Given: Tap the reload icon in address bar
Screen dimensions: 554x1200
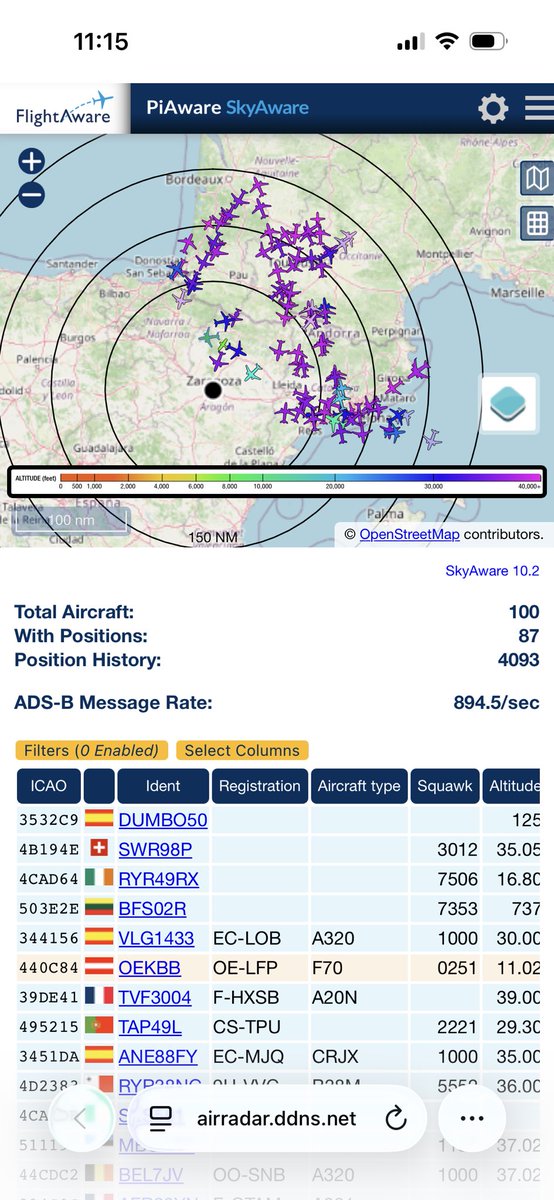Looking at the screenshot, I should [394, 1118].
